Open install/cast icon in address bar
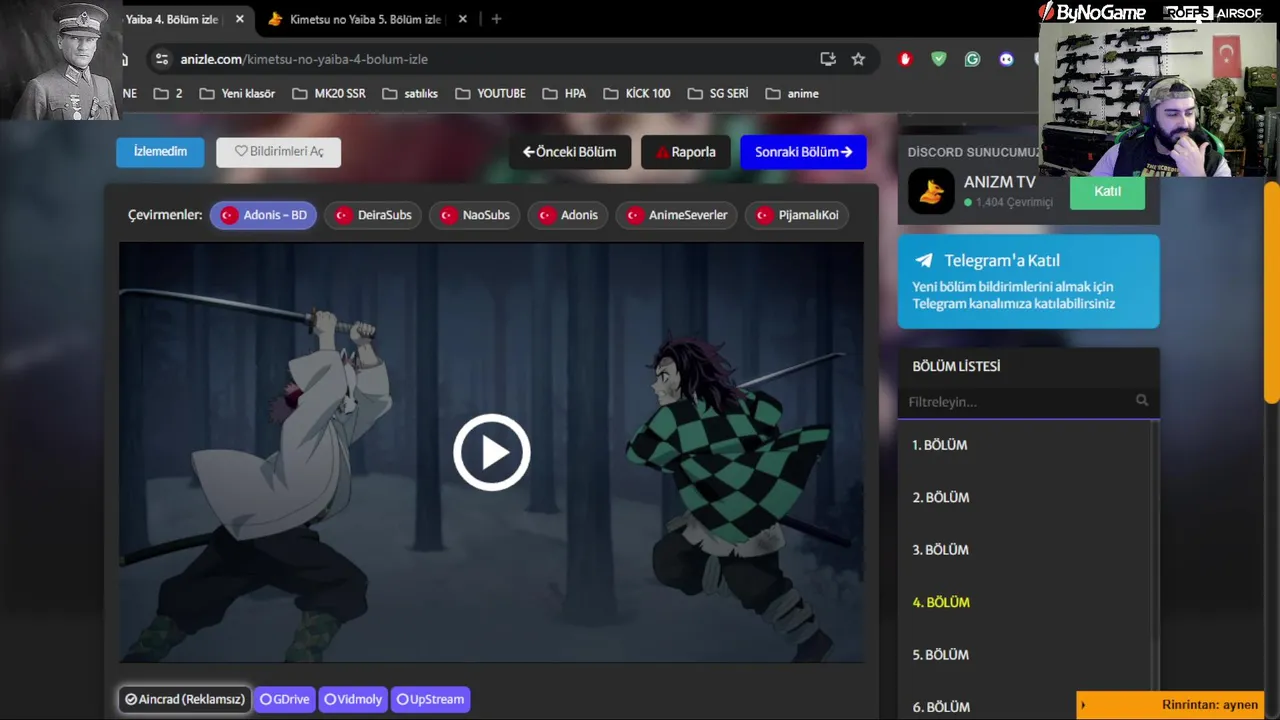Screen dimensions: 1280x720 coord(828,59)
